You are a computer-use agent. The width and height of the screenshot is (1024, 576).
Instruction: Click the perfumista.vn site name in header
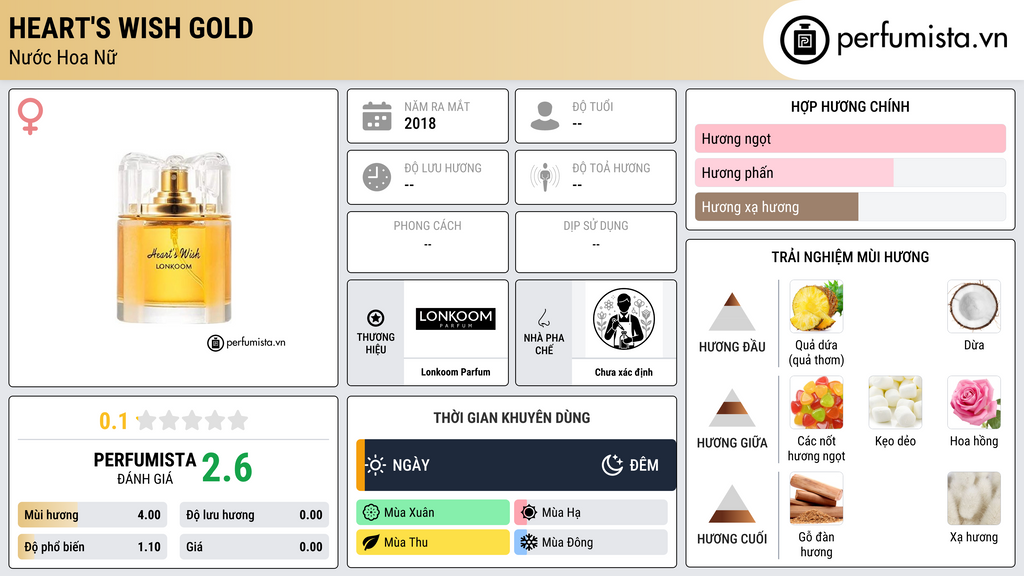(922, 38)
